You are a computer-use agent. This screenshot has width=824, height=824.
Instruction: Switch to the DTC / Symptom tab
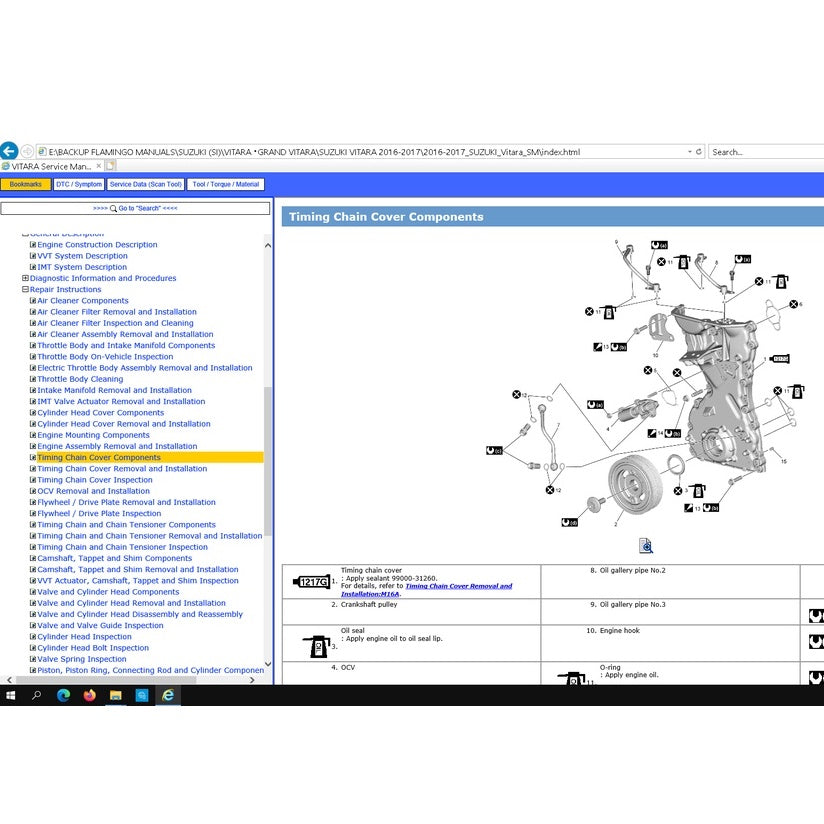[x=78, y=184]
